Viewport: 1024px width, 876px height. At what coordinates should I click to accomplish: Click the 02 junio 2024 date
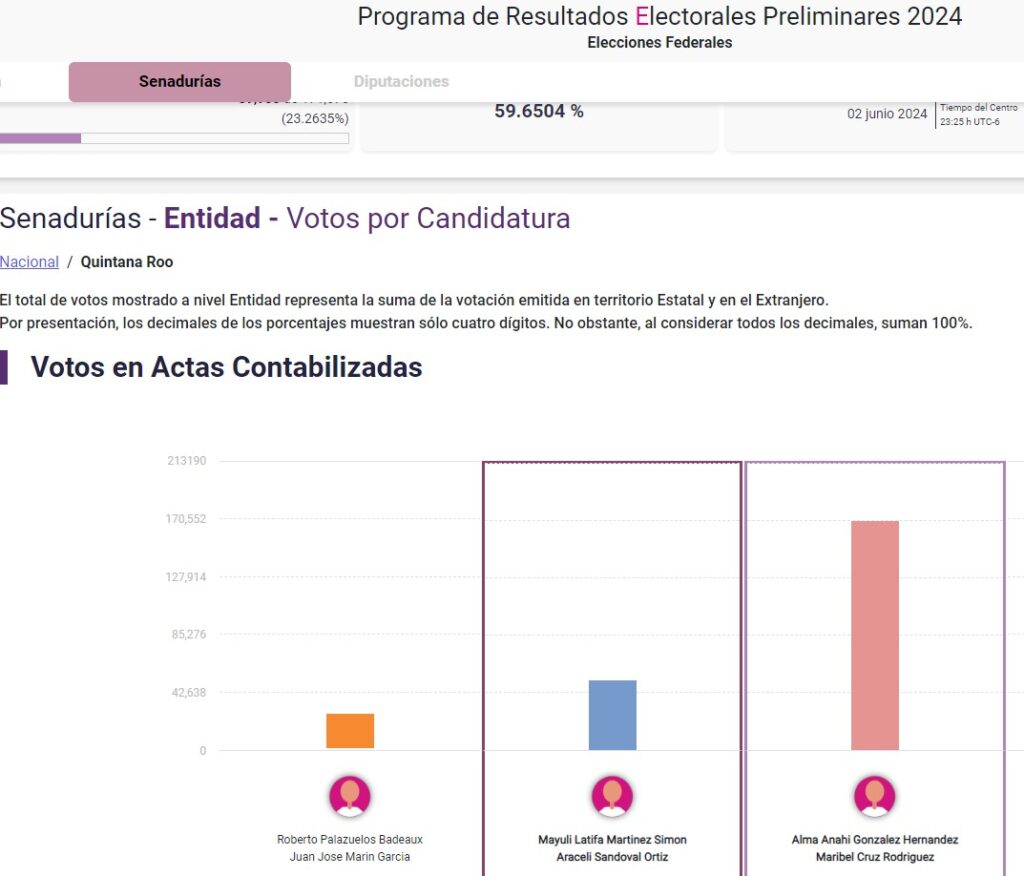point(887,114)
